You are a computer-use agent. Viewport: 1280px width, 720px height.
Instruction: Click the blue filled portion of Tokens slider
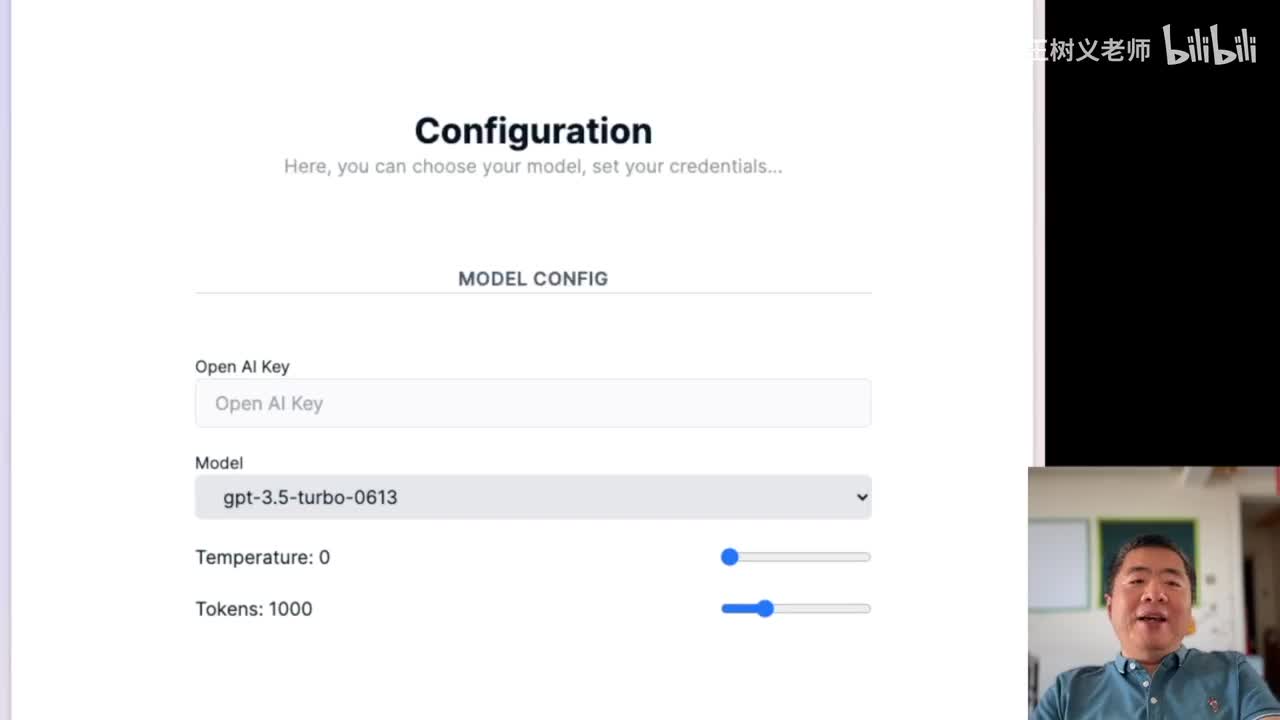[x=740, y=608]
